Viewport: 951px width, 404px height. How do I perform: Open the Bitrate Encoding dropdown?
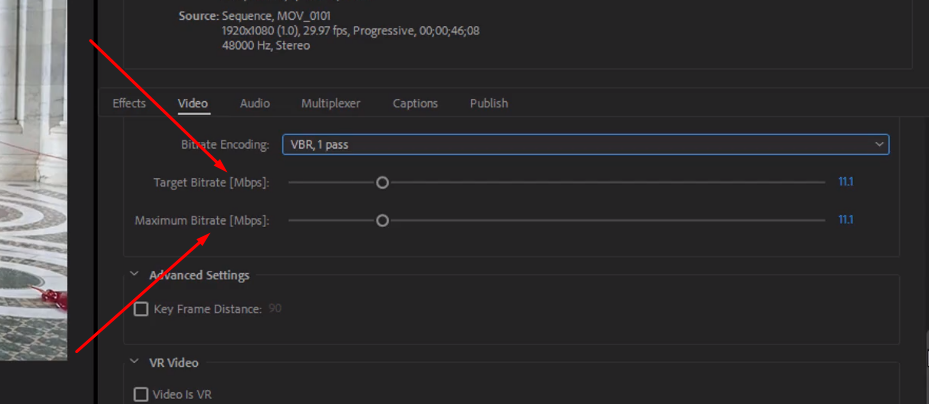point(585,145)
